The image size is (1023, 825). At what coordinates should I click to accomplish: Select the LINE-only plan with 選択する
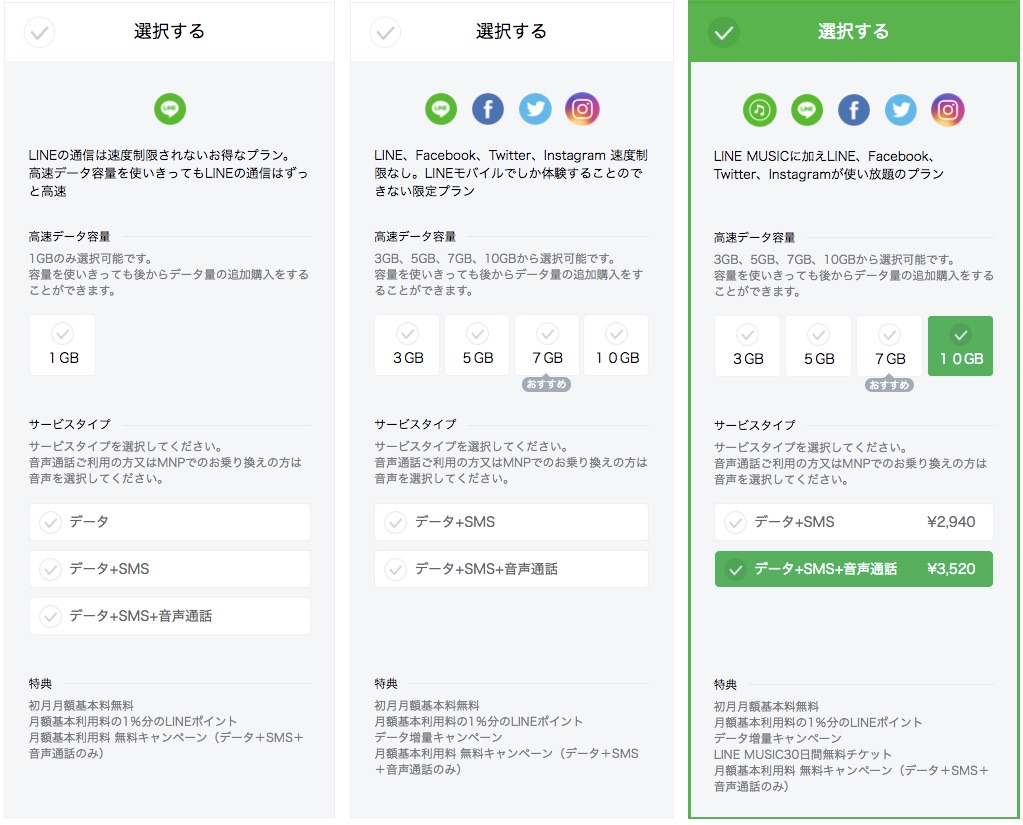click(x=170, y=31)
